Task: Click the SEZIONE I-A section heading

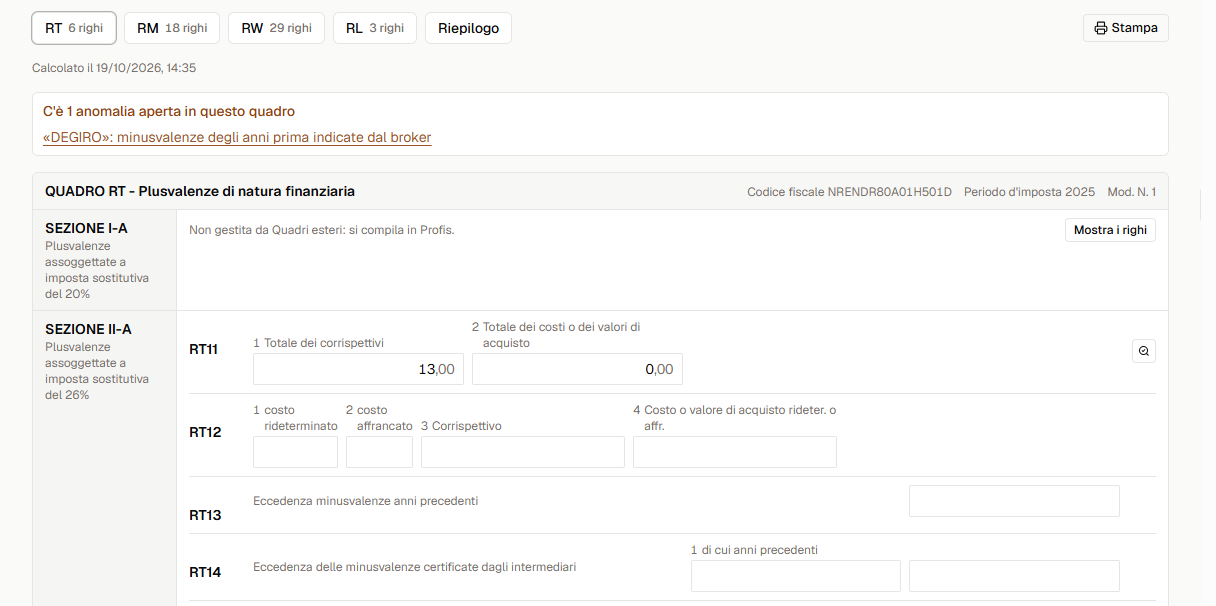Action: (87, 228)
